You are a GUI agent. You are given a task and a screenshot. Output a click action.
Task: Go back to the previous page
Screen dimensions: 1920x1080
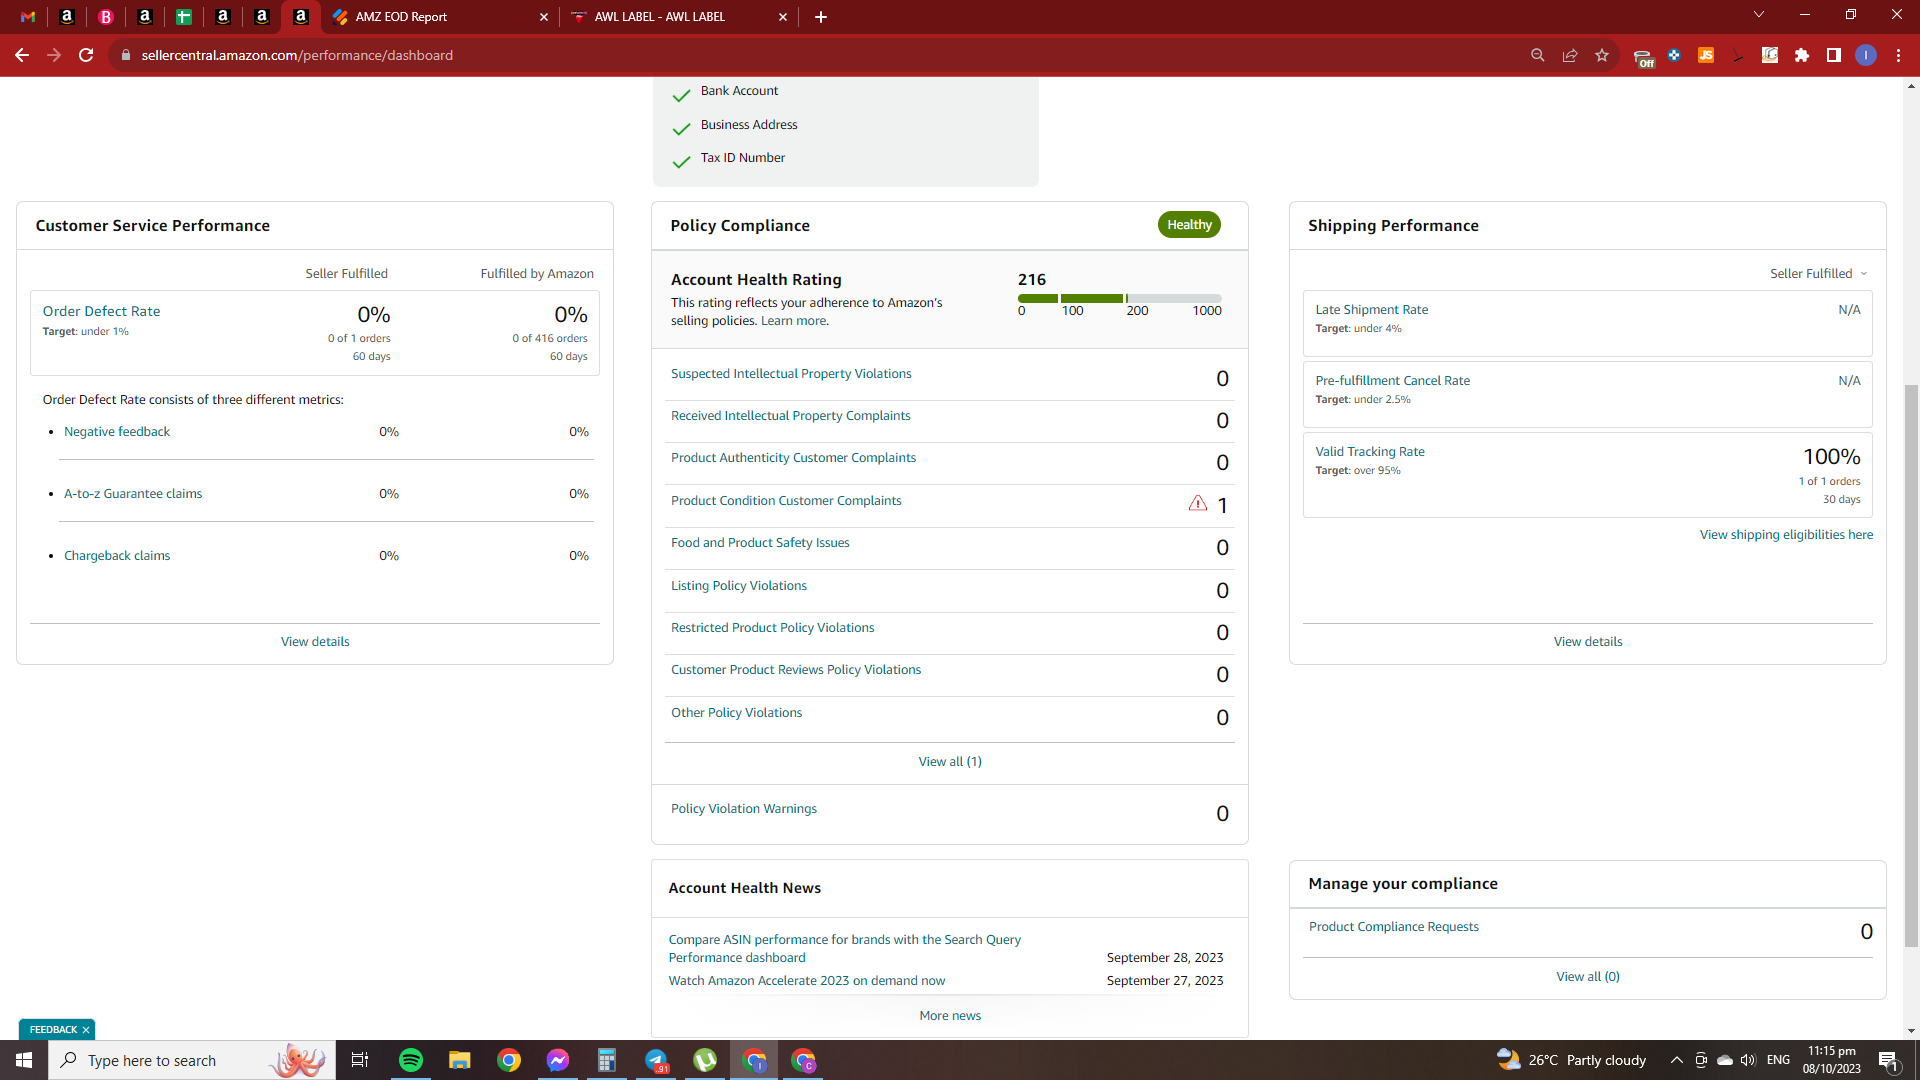click(22, 55)
